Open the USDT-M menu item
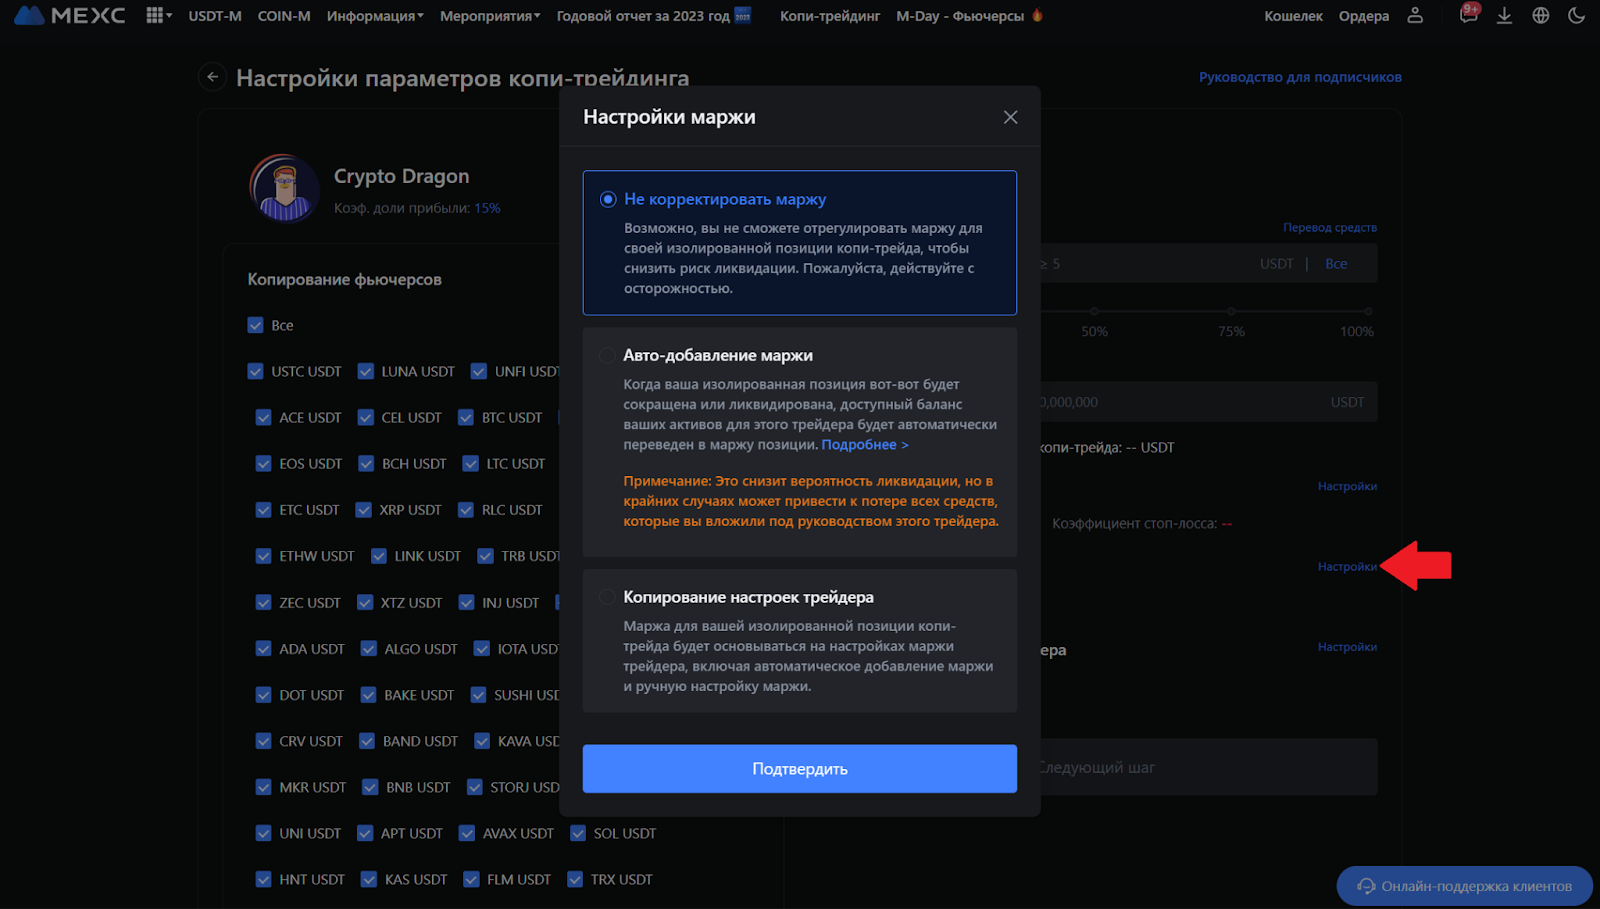 tap(215, 16)
